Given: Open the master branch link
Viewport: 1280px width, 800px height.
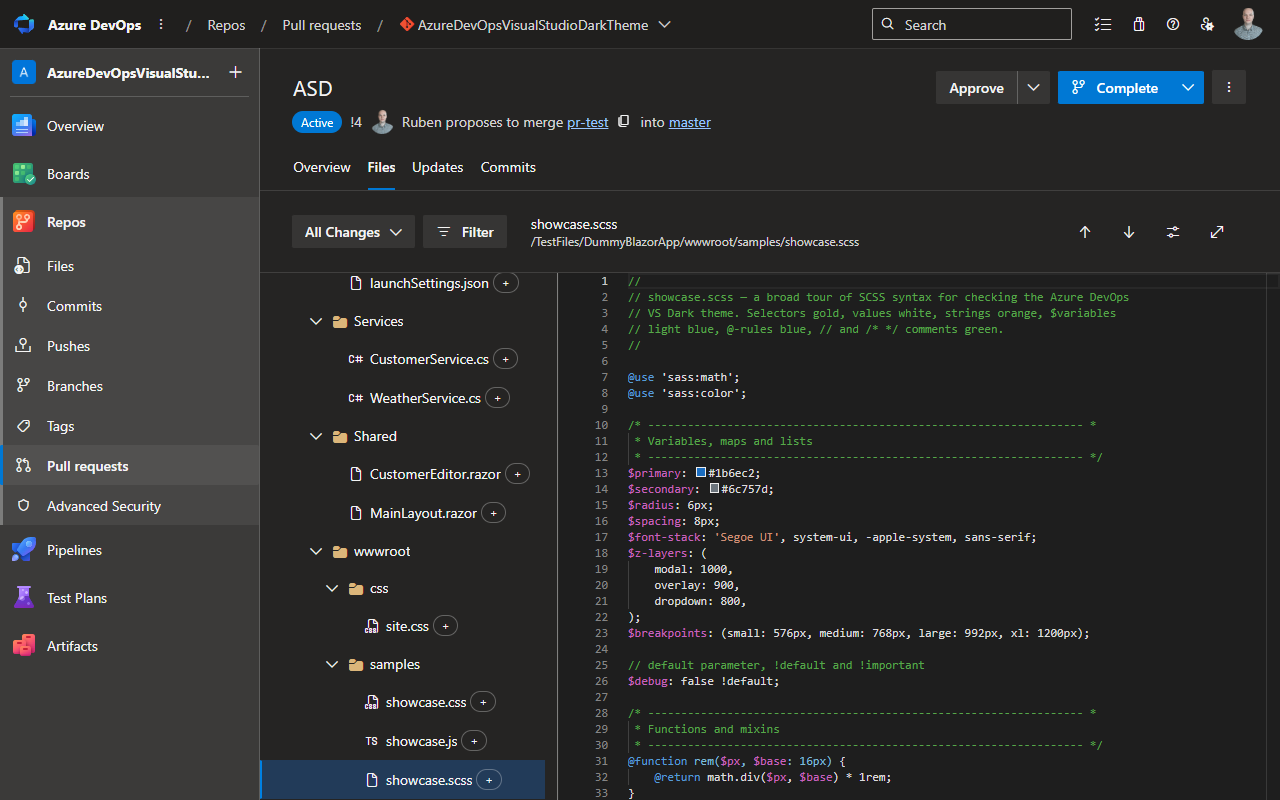Looking at the screenshot, I should point(690,122).
